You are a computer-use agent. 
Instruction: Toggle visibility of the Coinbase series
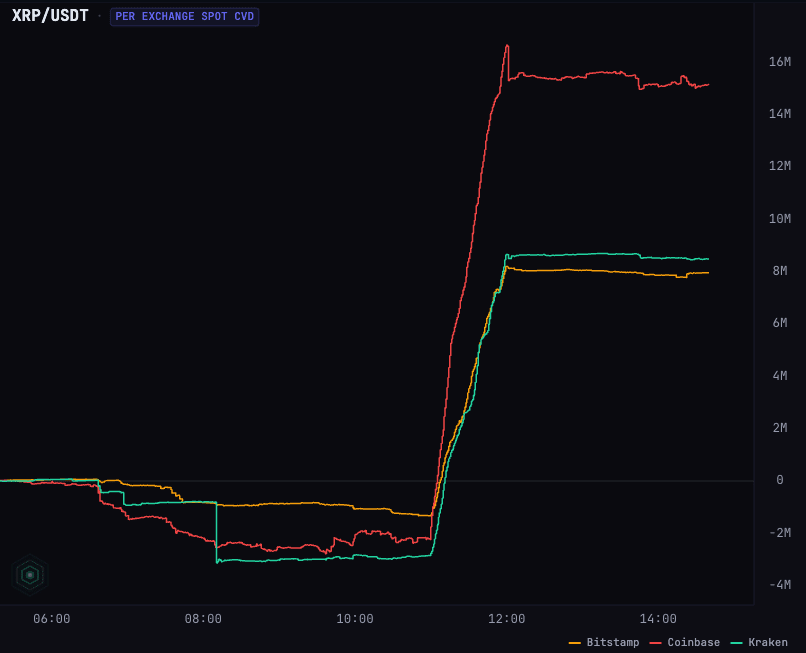click(692, 642)
